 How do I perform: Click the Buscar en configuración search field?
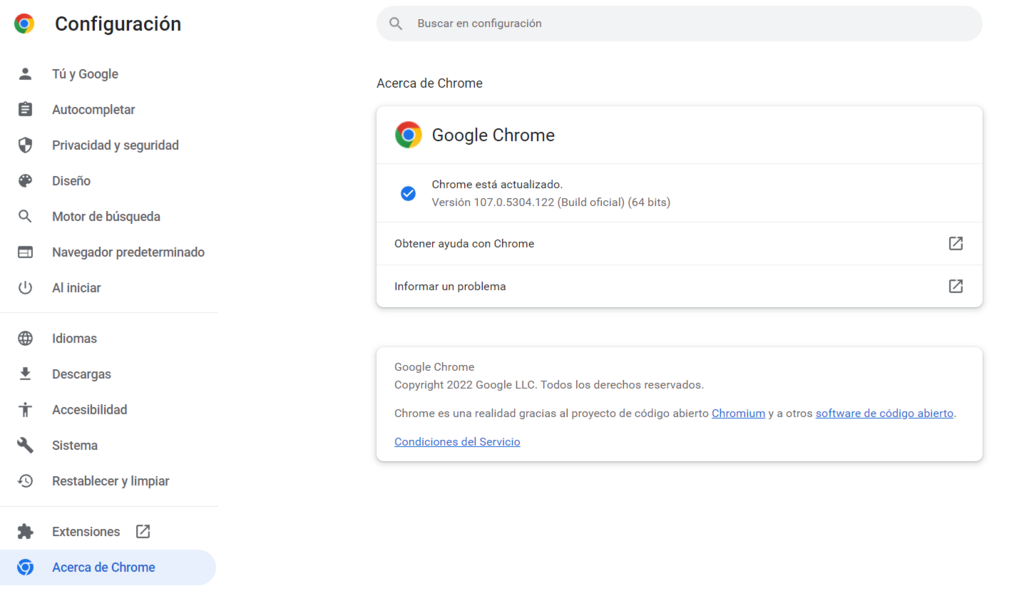pyautogui.click(x=679, y=23)
